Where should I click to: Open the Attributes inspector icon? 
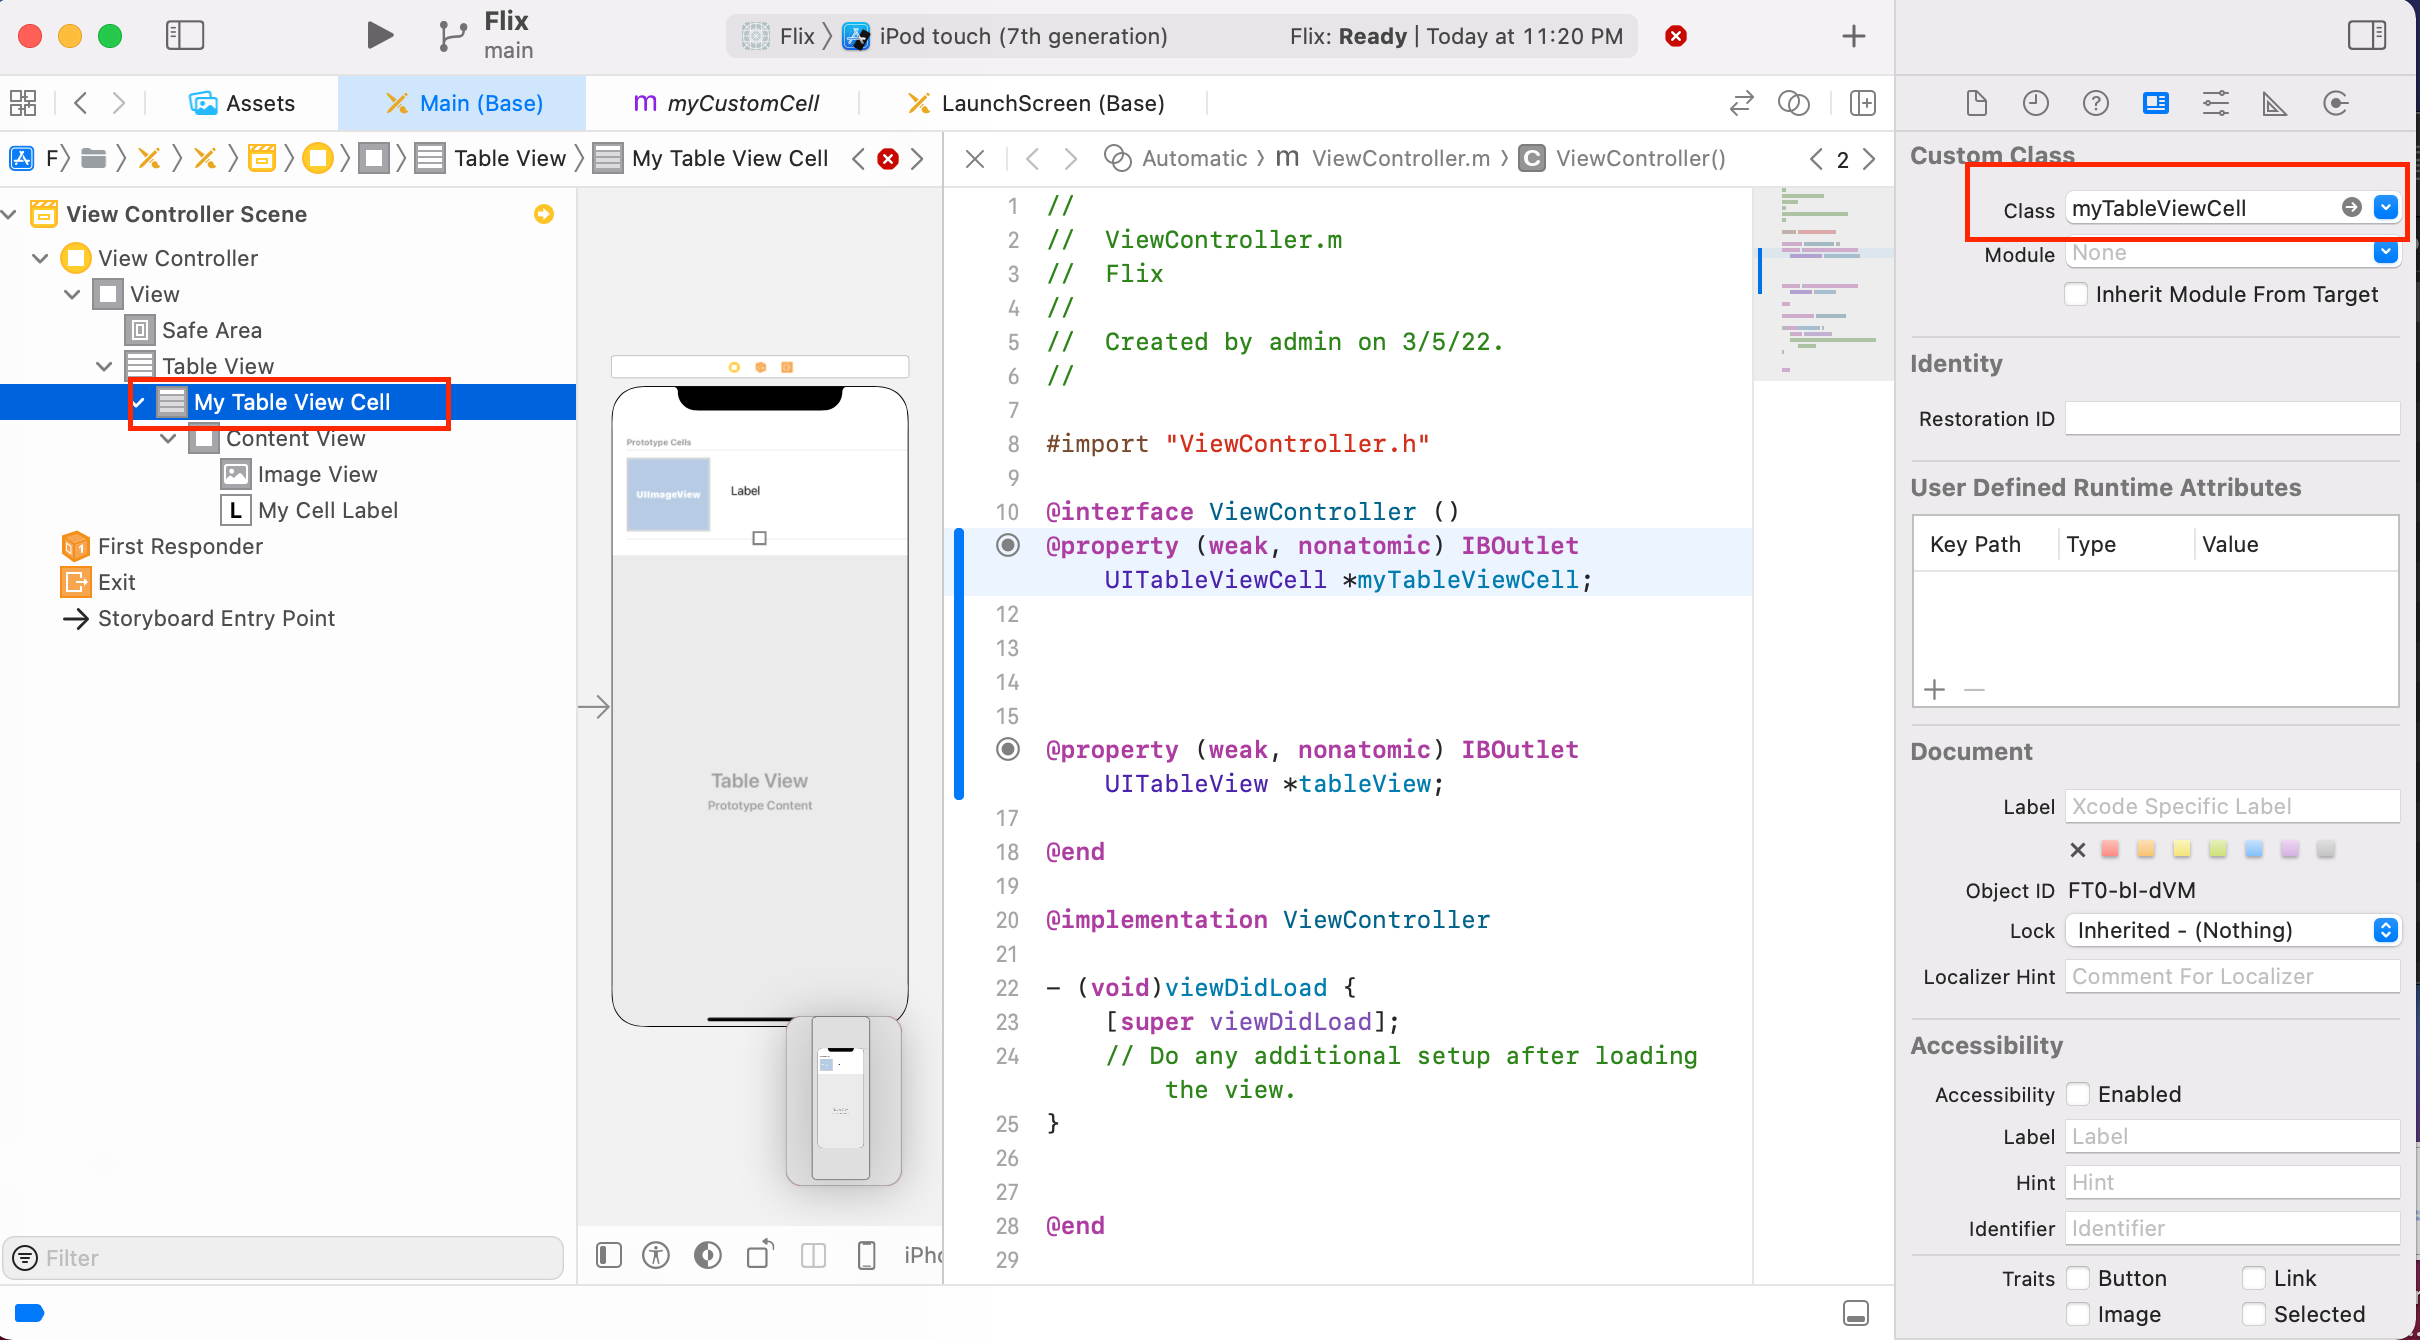(2215, 103)
